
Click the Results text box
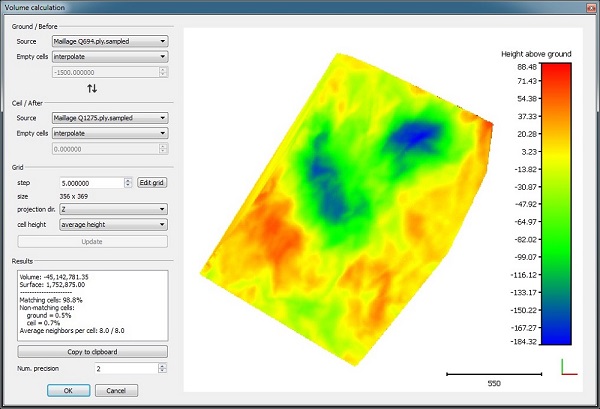pos(93,305)
